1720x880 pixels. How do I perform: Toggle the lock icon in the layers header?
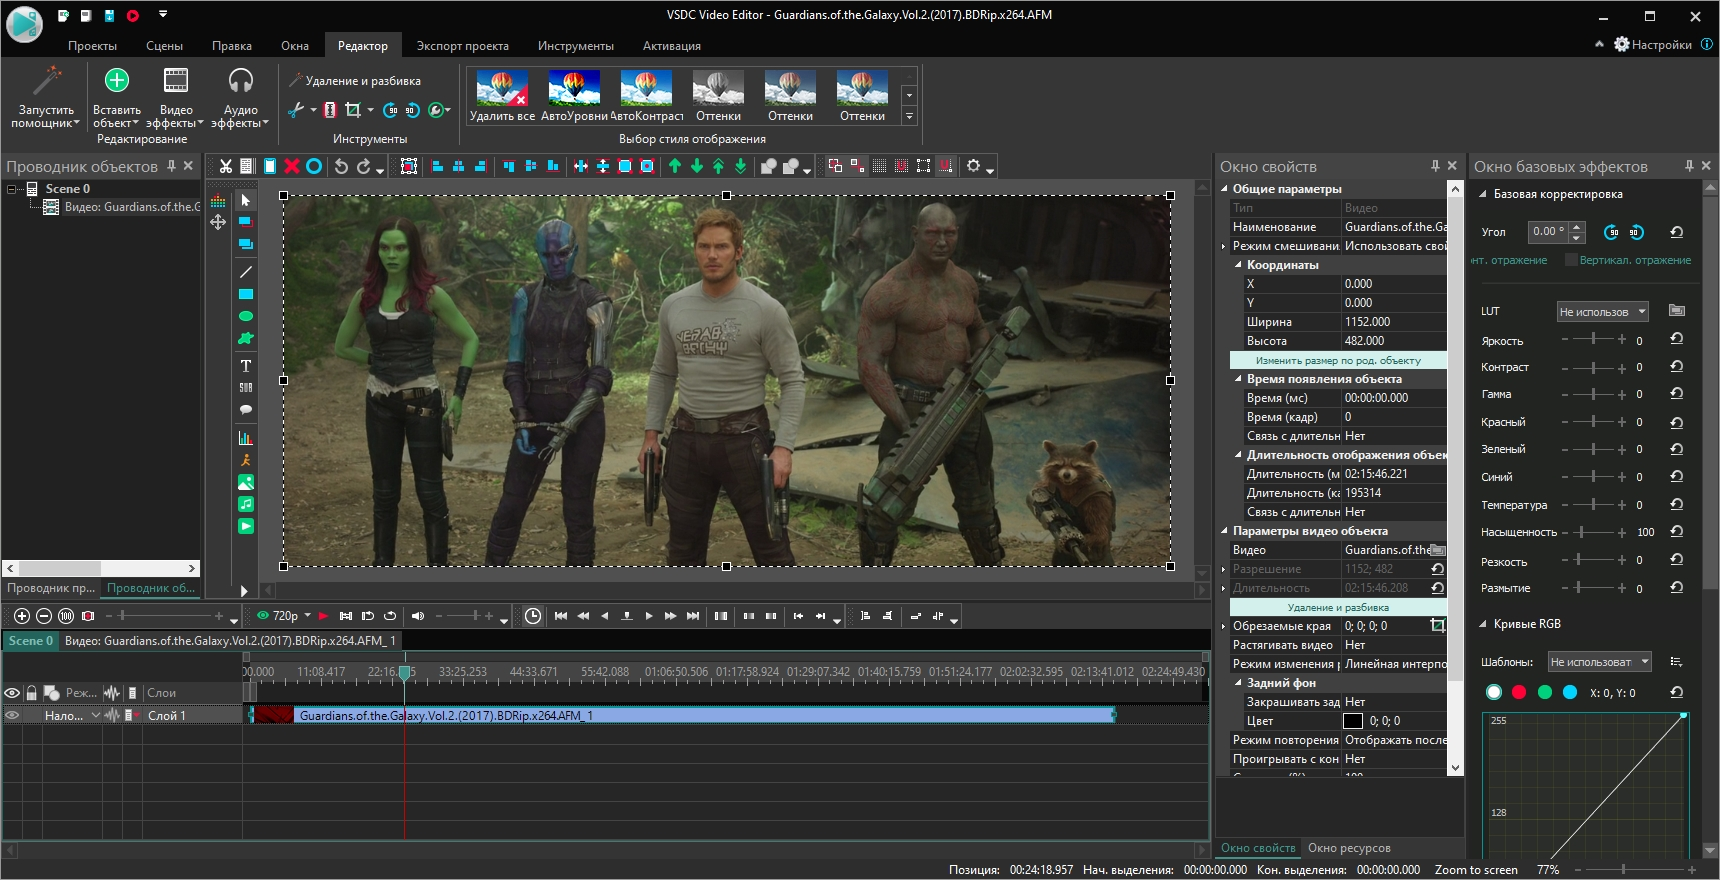tap(32, 693)
